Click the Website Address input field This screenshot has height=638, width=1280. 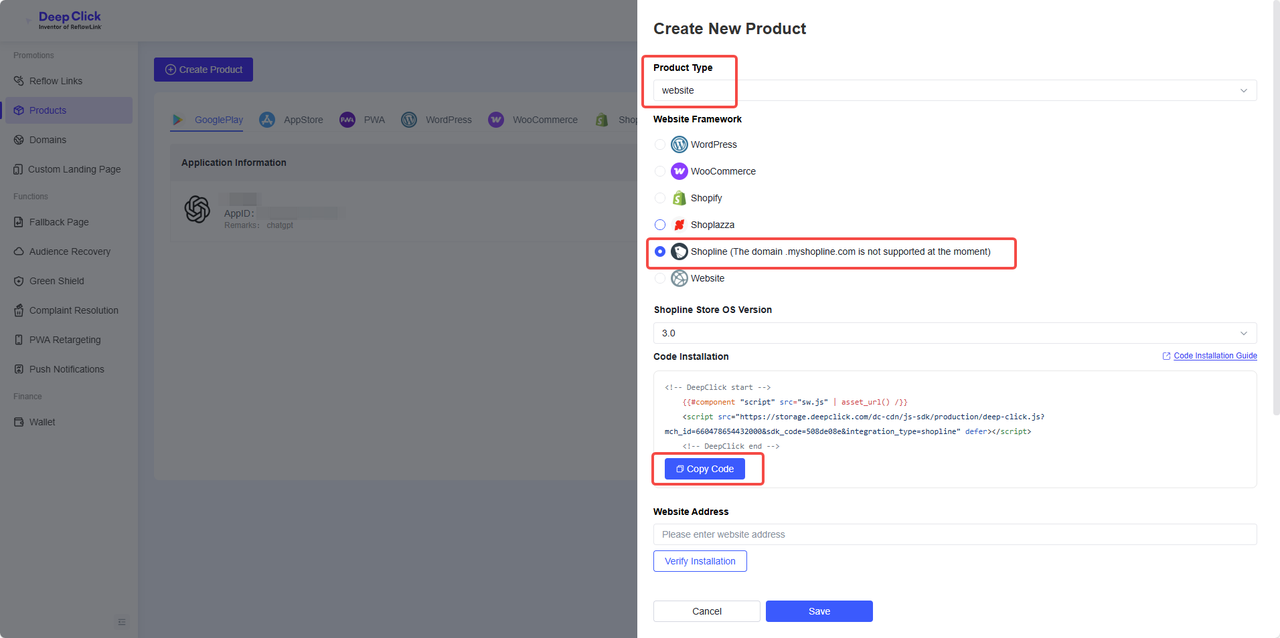click(954, 535)
